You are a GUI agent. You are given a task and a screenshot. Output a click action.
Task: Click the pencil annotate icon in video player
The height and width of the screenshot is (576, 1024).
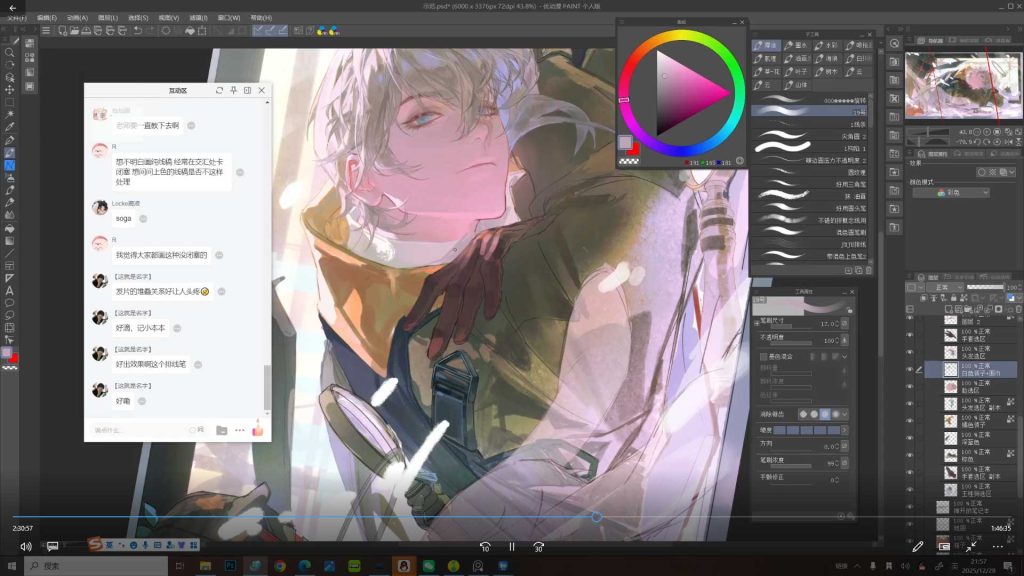(x=918, y=547)
